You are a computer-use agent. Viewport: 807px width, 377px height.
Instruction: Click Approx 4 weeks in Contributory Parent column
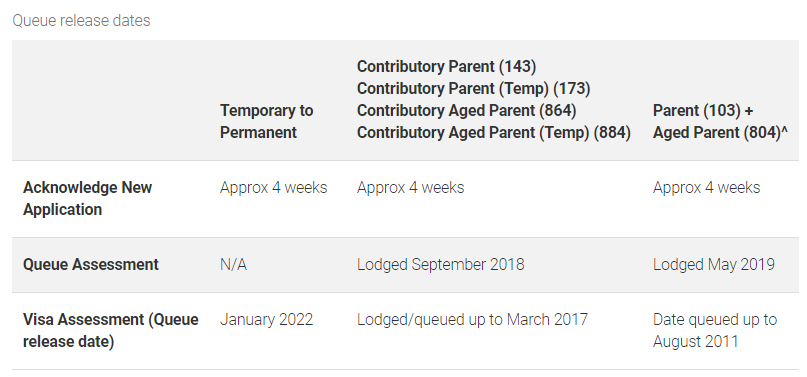[410, 188]
